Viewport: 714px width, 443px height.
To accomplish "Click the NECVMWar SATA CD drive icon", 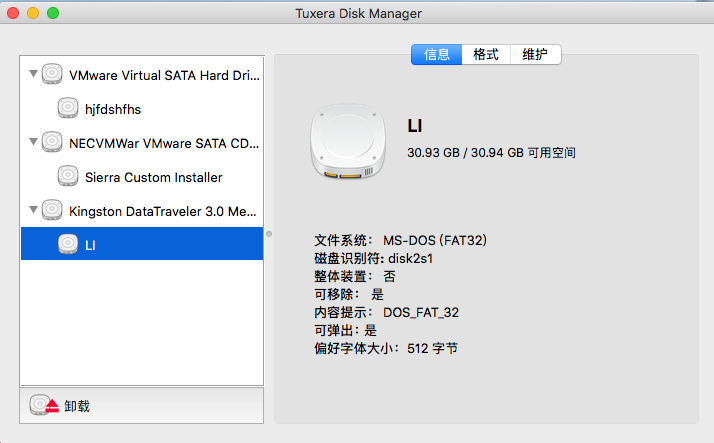I will tap(52, 142).
